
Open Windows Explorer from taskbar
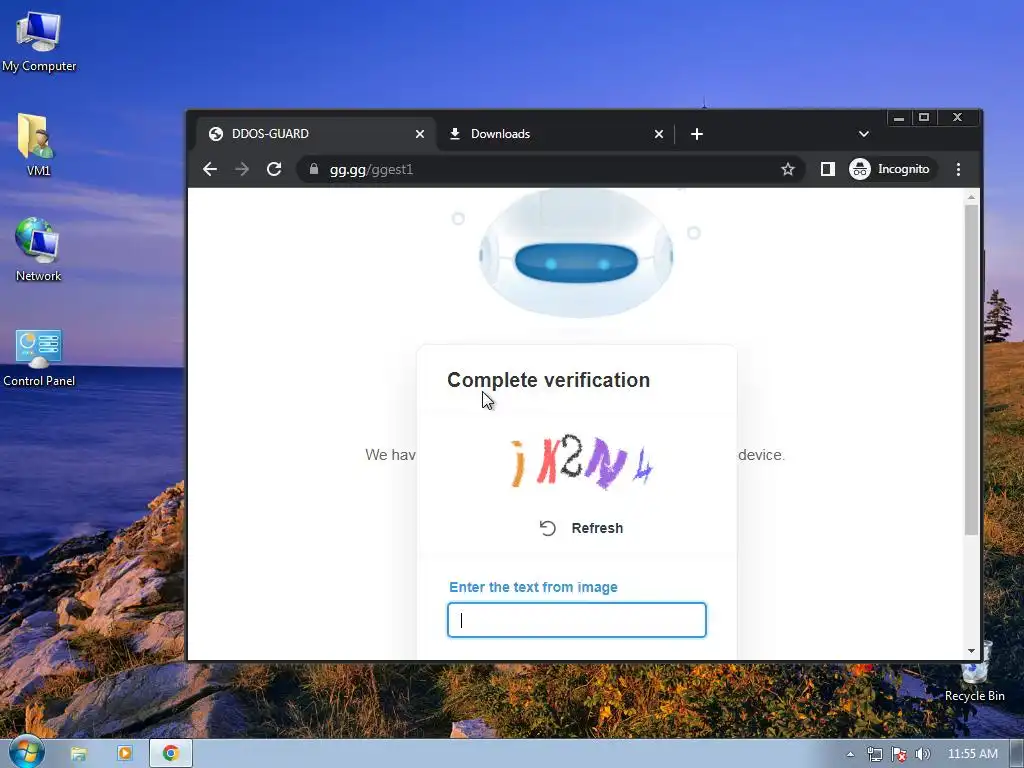[79, 753]
